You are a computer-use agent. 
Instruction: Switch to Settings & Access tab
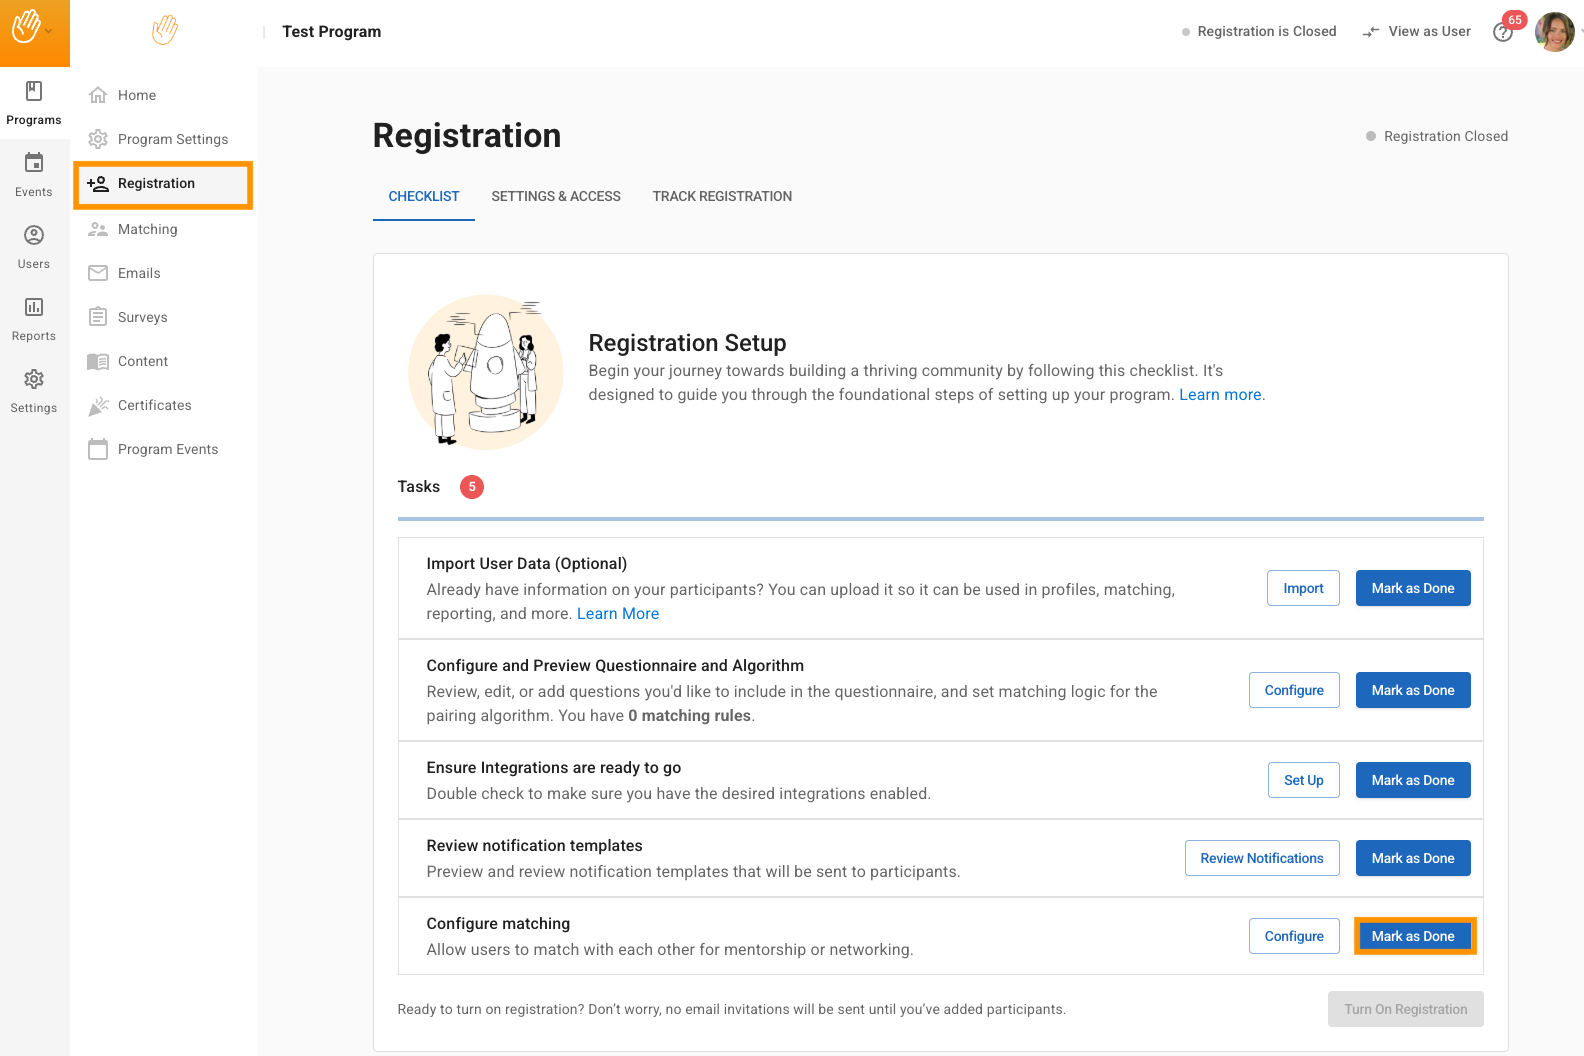[x=556, y=197]
